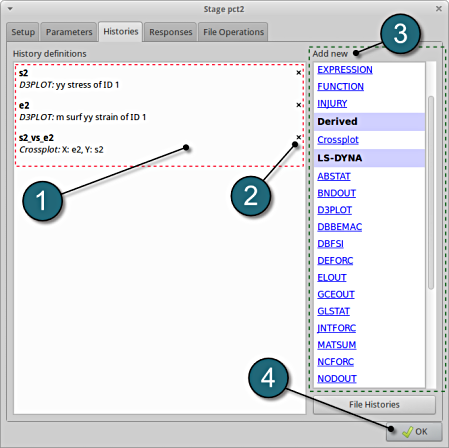The height and width of the screenshot is (448, 449).
Task: Add a new INJURY history
Action: 332,103
